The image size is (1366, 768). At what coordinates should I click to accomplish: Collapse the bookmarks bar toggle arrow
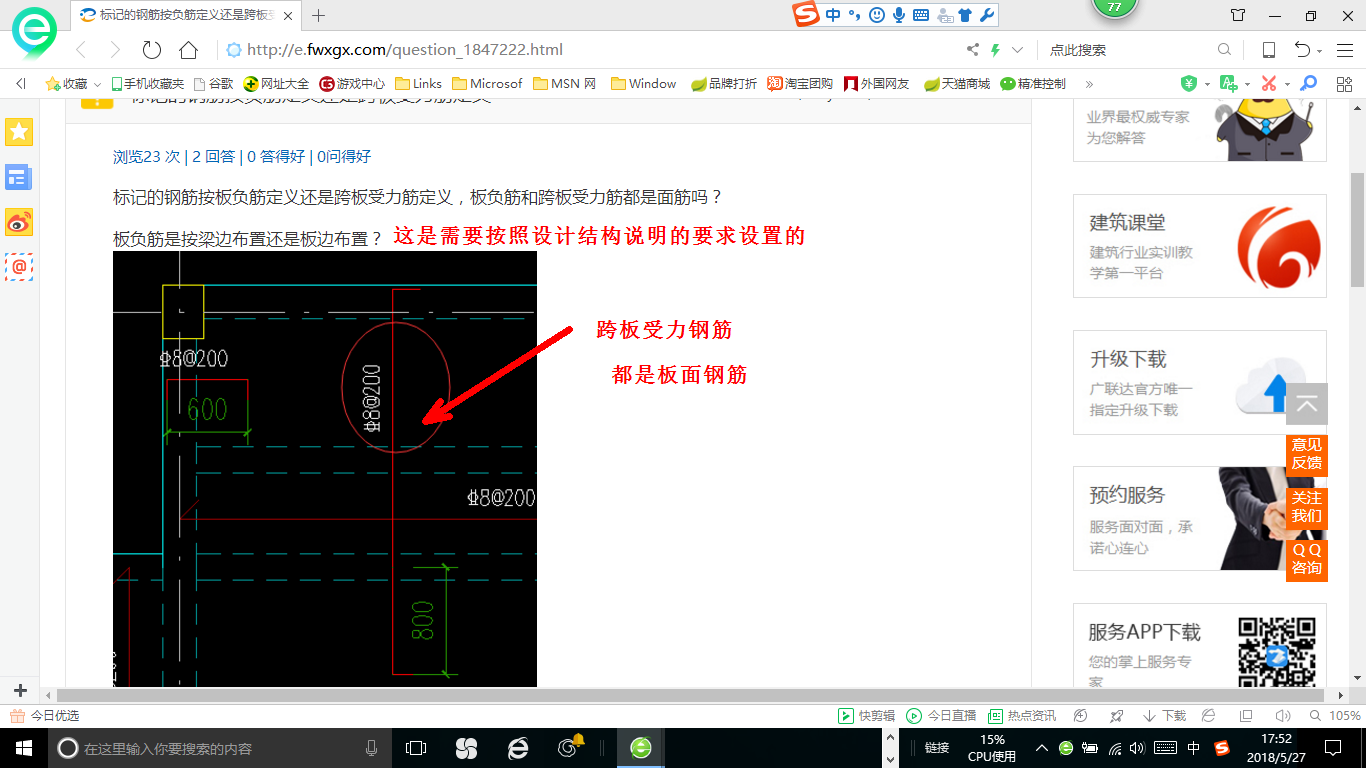click(21, 84)
